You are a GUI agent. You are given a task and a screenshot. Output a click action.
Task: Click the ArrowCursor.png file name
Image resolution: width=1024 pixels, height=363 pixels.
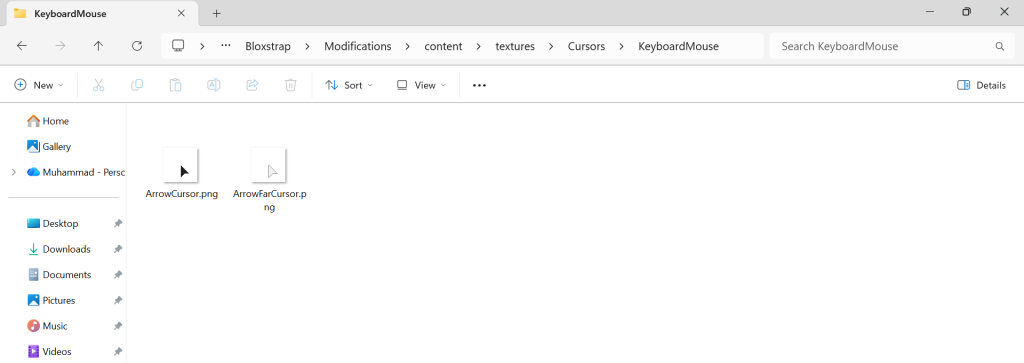pyautogui.click(x=182, y=194)
